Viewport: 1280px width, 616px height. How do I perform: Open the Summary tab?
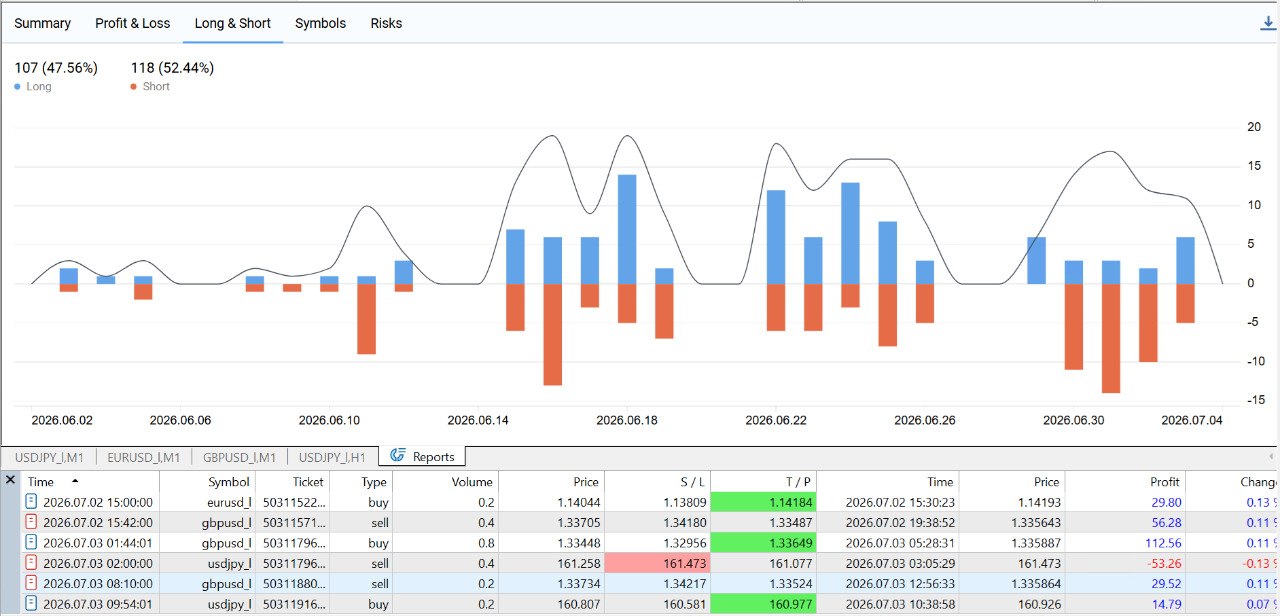pyautogui.click(x=42, y=23)
